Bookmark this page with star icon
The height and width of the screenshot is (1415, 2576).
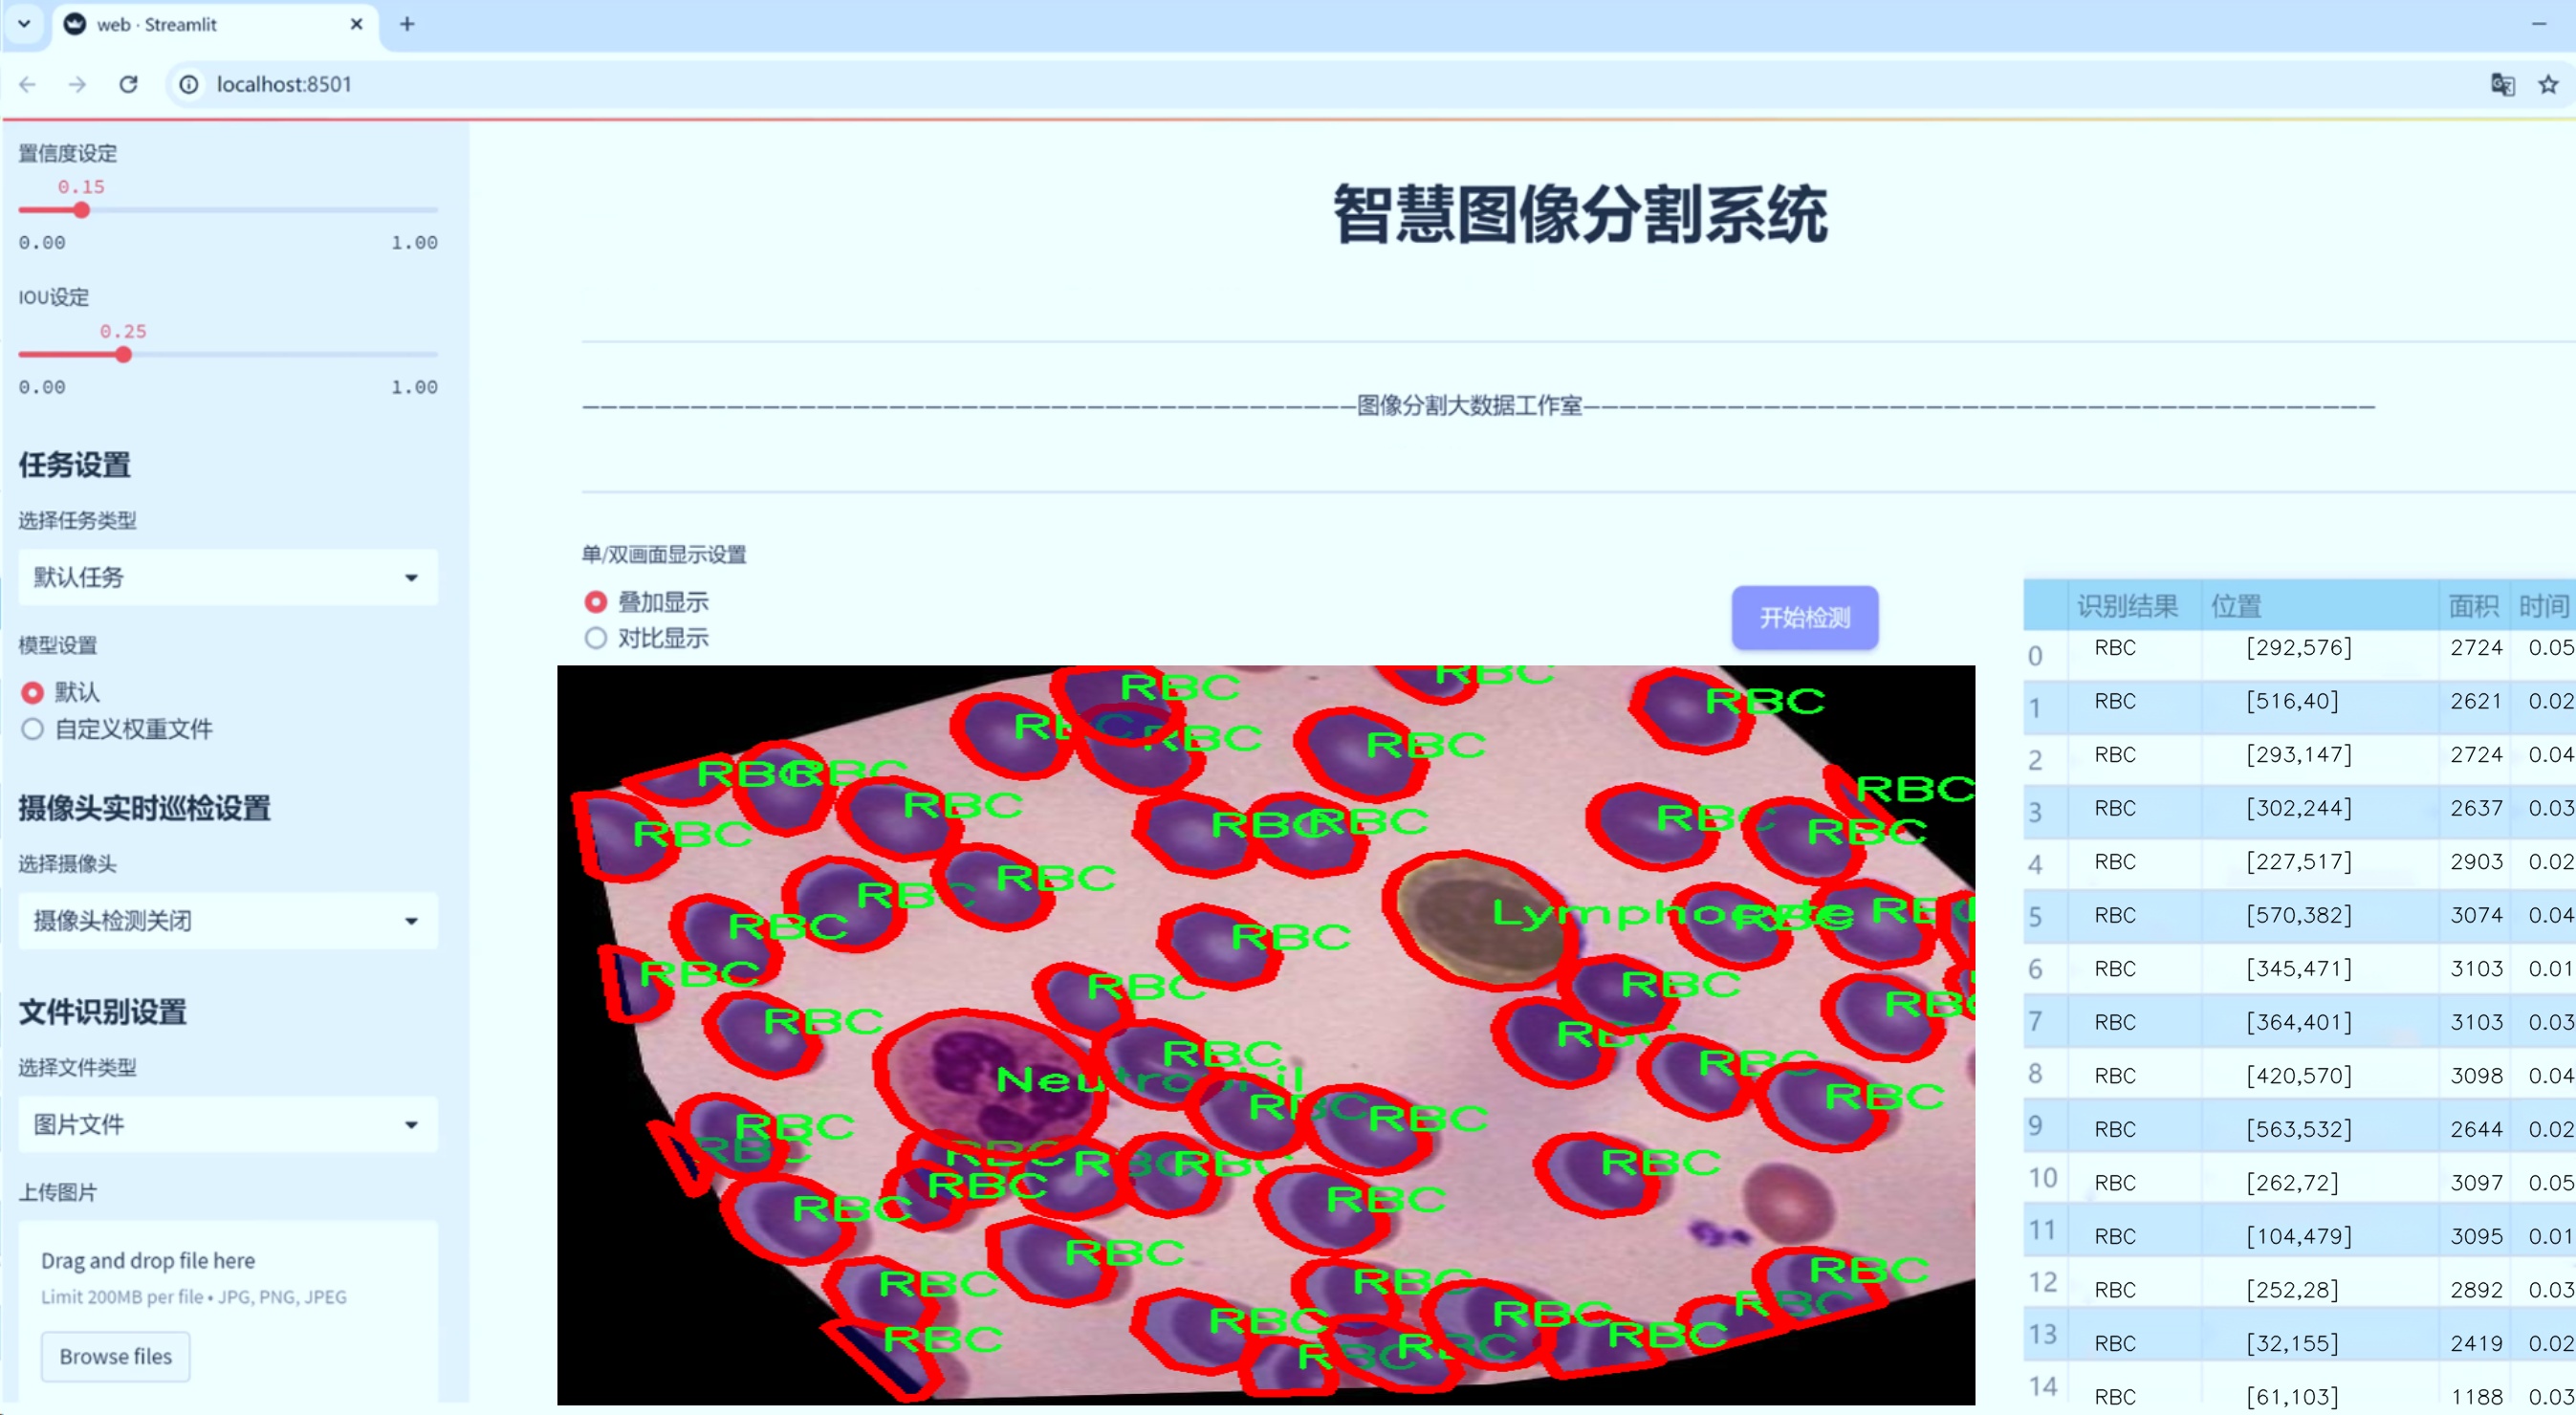click(2548, 84)
